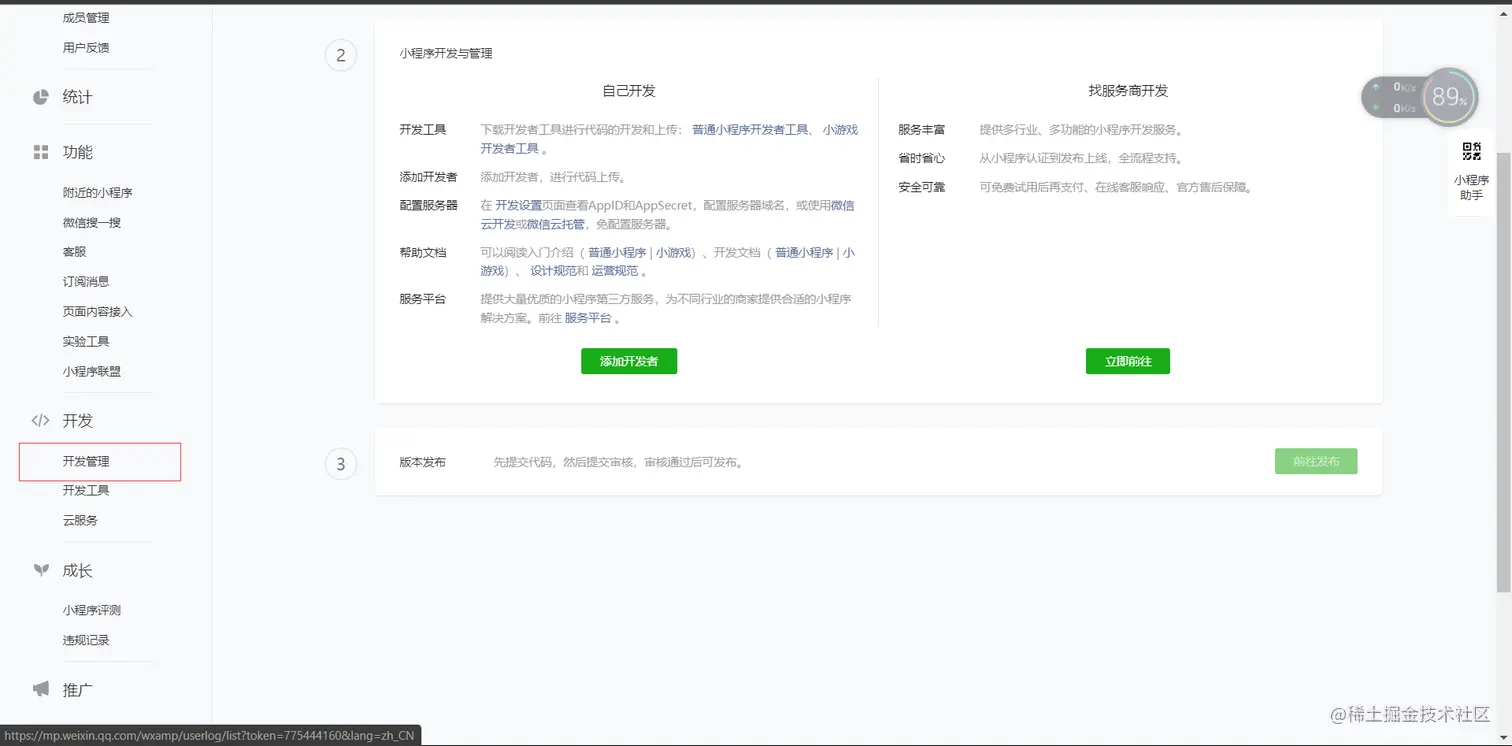Click the 服务丰富 label
This screenshot has height=746, width=1512.
tap(921, 130)
